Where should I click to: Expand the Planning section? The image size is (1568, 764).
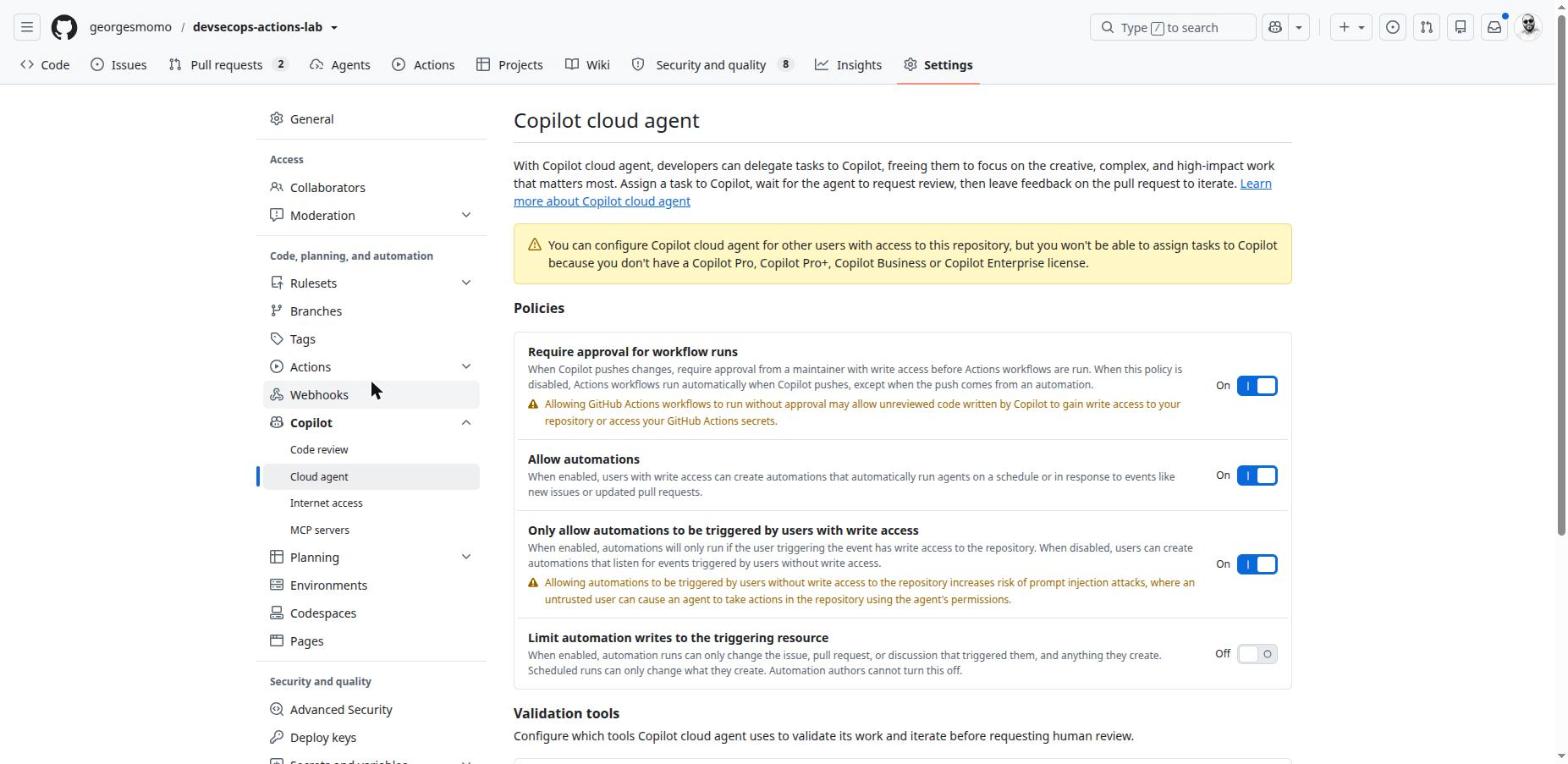coord(466,557)
